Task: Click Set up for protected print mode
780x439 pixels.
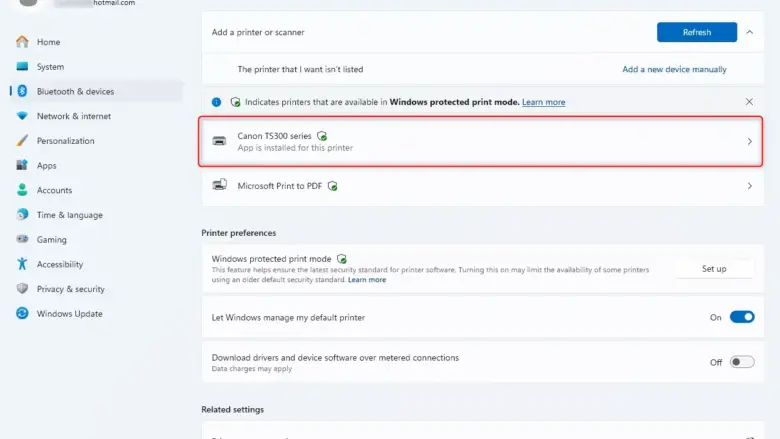Action: (x=714, y=268)
